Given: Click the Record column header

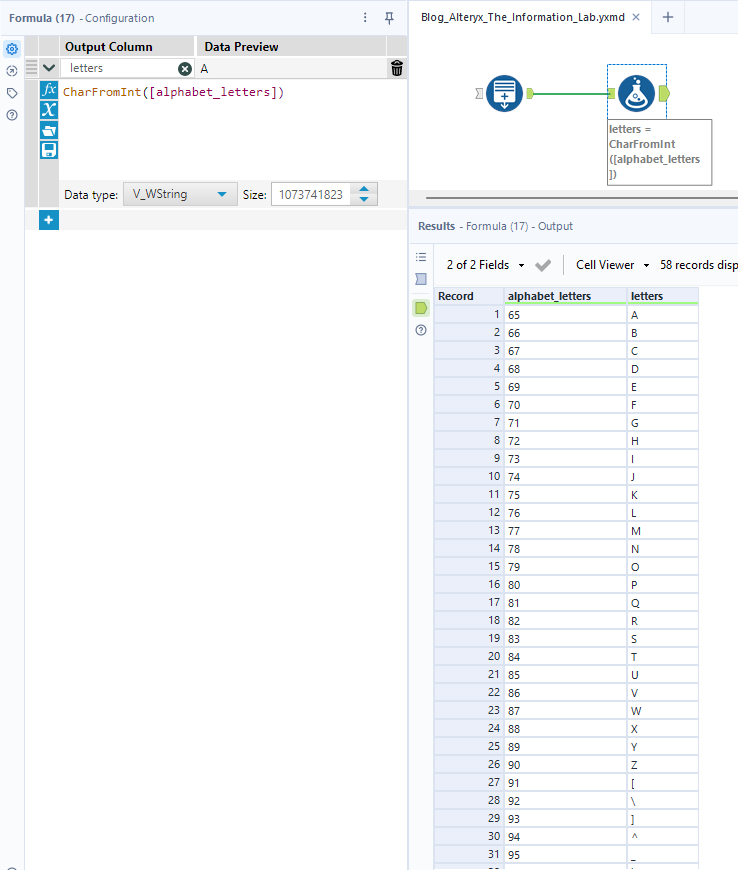Looking at the screenshot, I should pyautogui.click(x=469, y=296).
